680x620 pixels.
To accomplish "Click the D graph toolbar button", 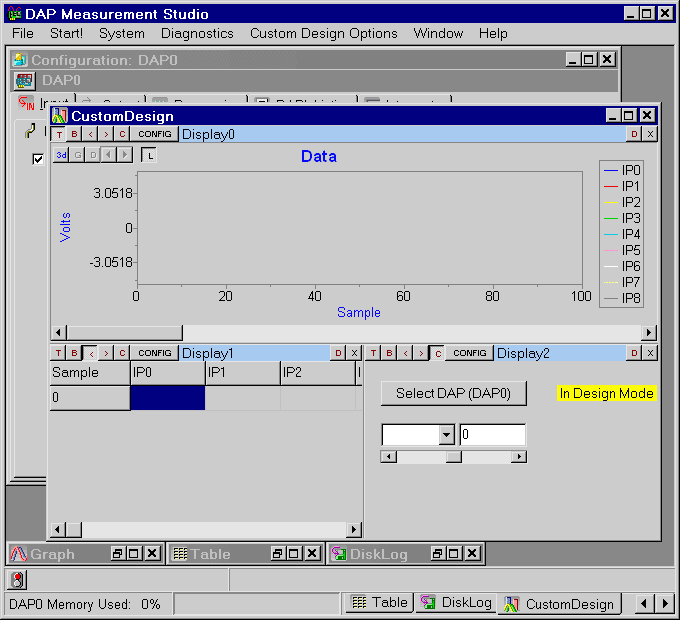I will click(93, 155).
